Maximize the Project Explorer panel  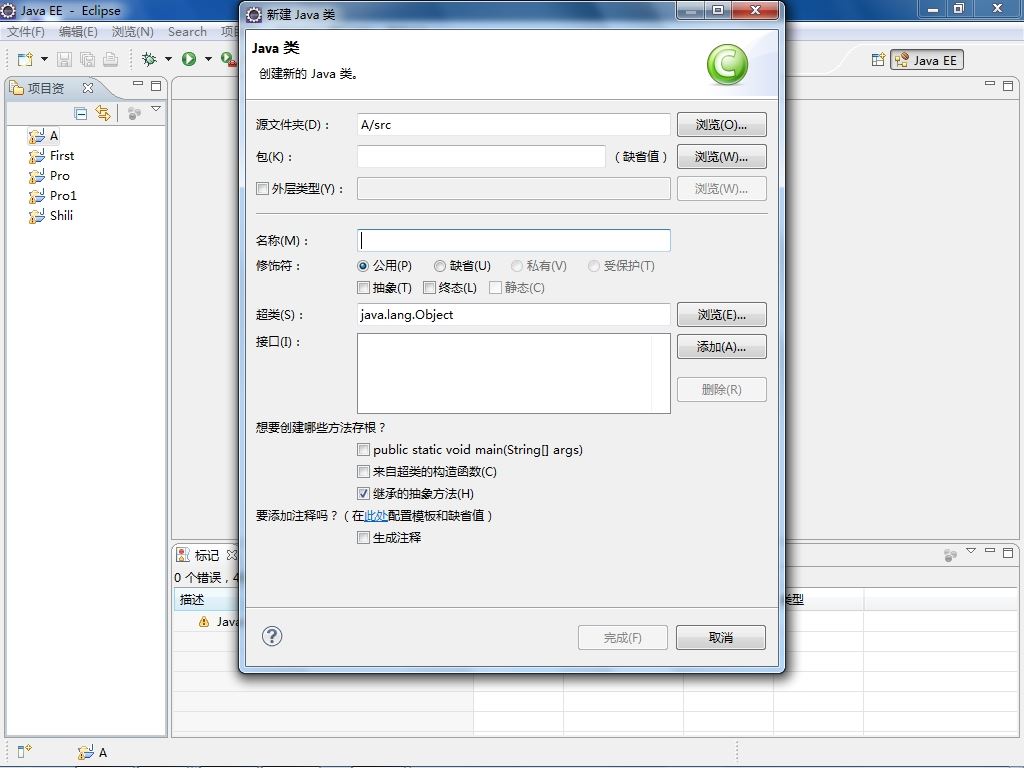156,86
